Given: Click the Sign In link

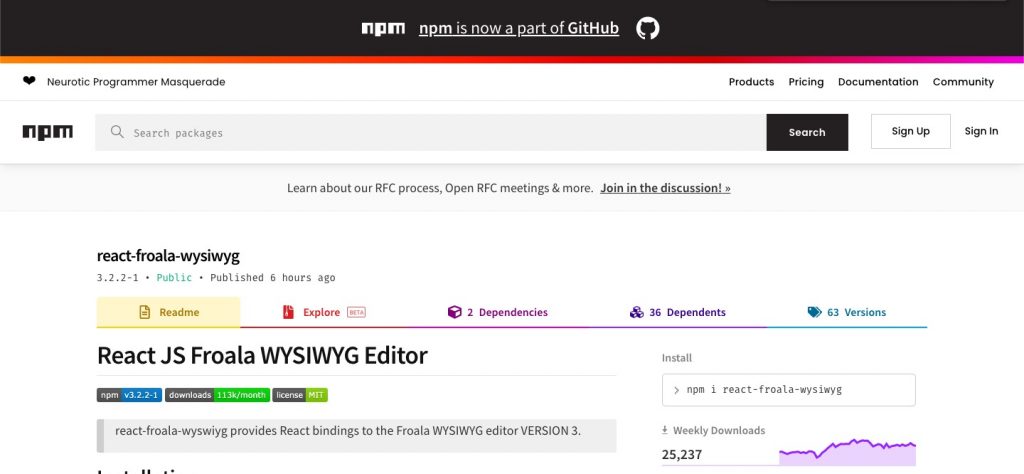Looking at the screenshot, I should point(981,131).
